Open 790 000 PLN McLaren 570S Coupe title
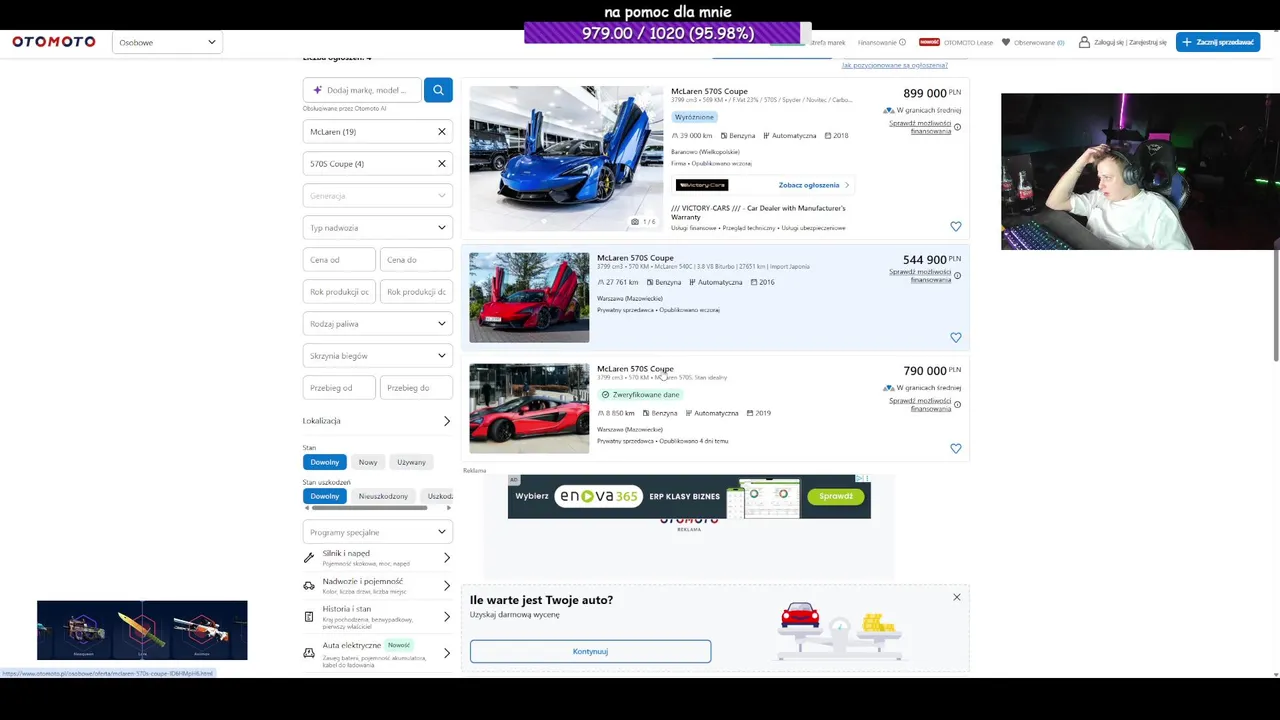The image size is (1280, 720). (x=635, y=369)
